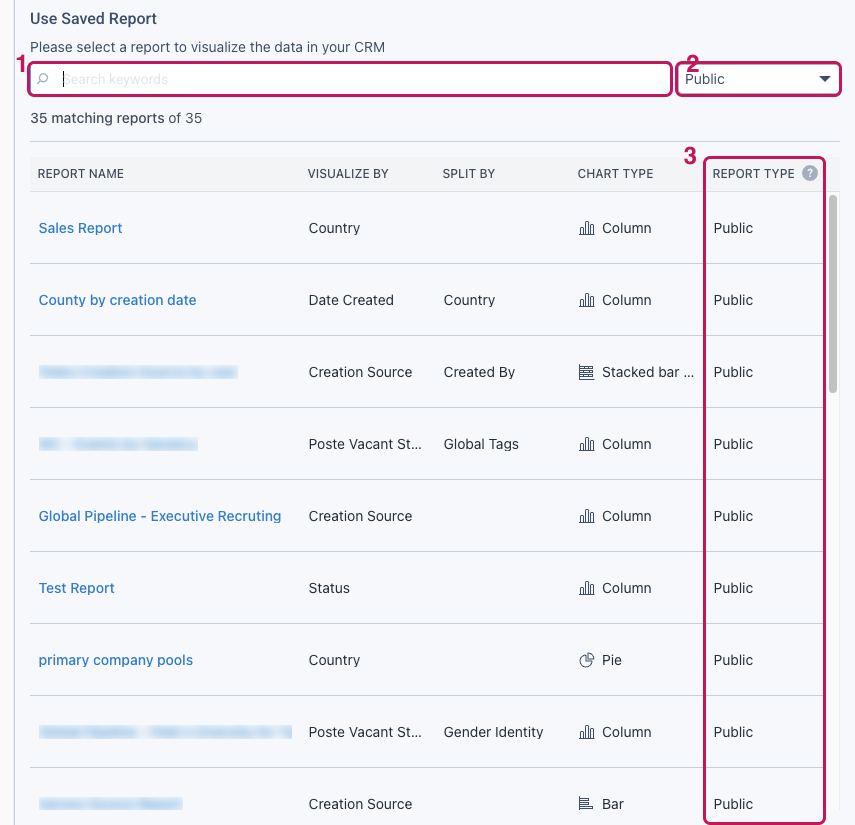Open blurred report with Bar chart type

tap(111, 804)
